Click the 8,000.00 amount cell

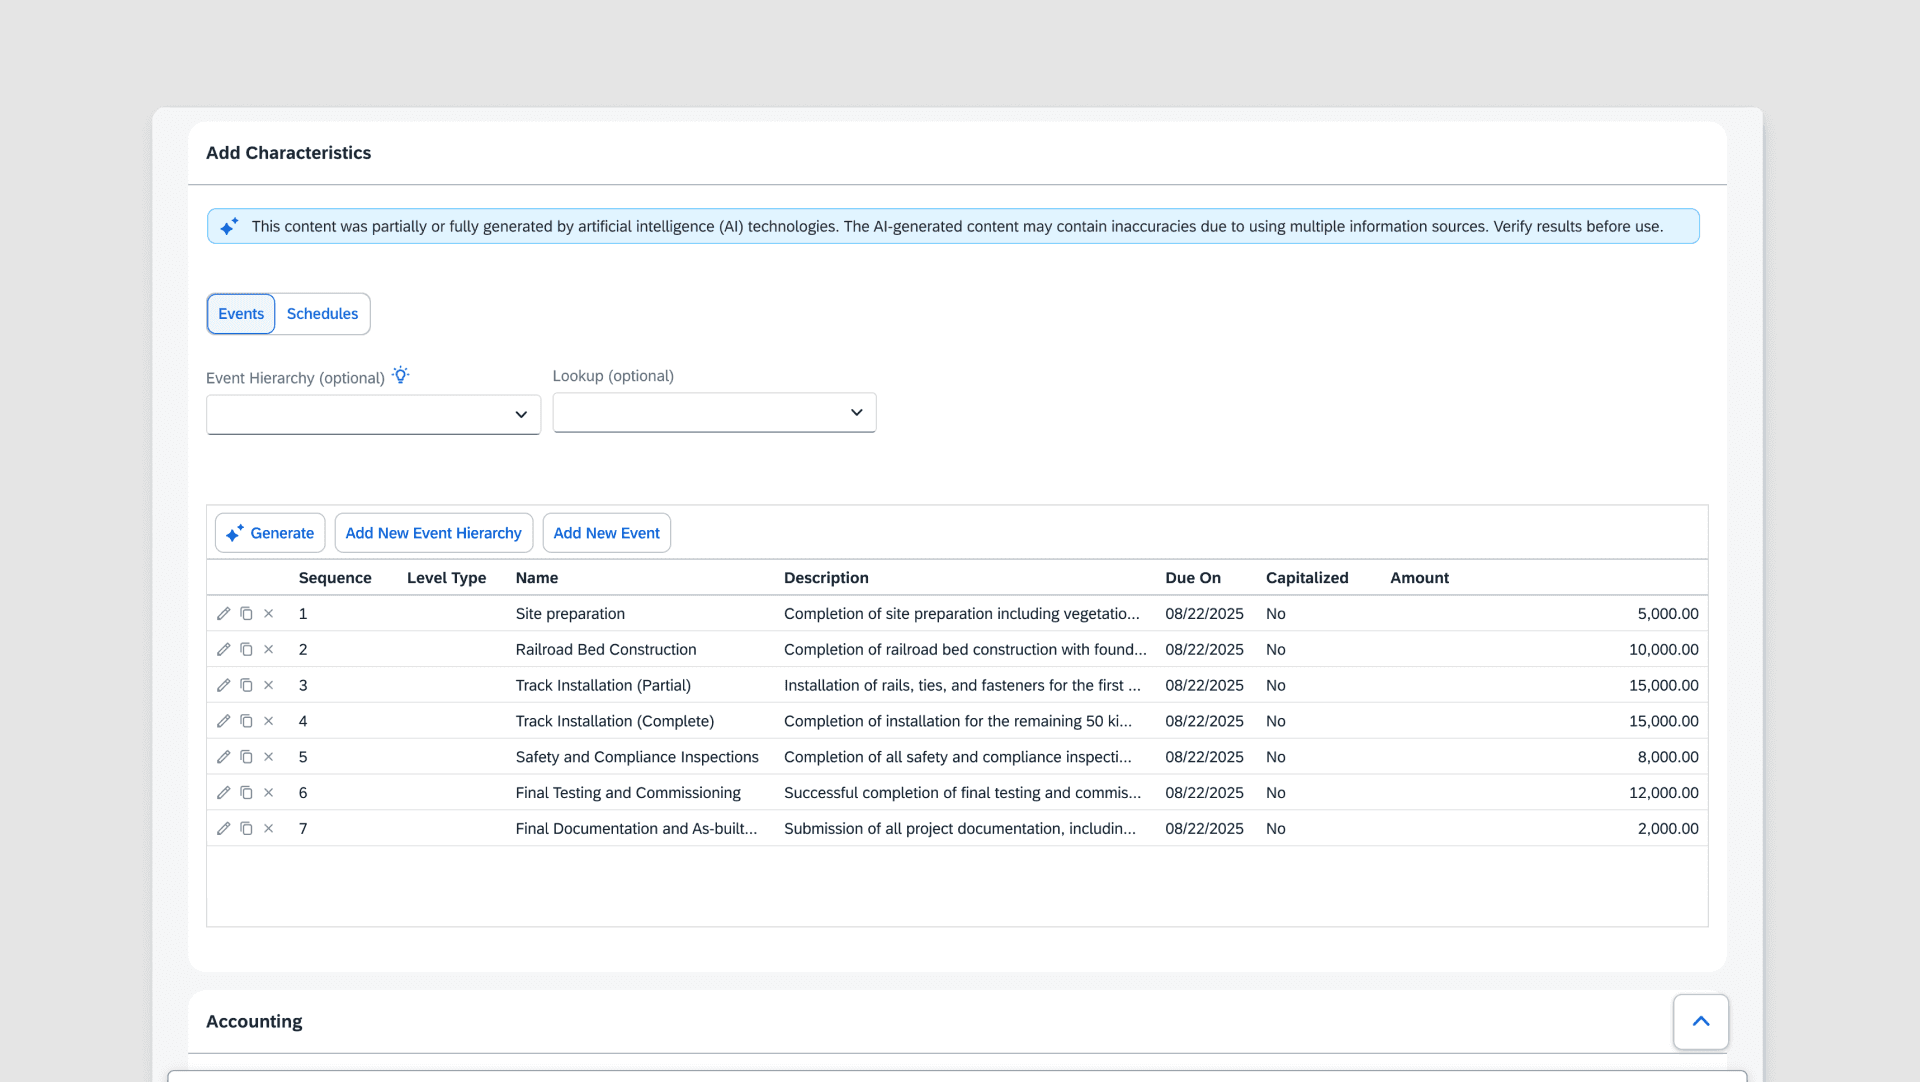[x=1668, y=757]
